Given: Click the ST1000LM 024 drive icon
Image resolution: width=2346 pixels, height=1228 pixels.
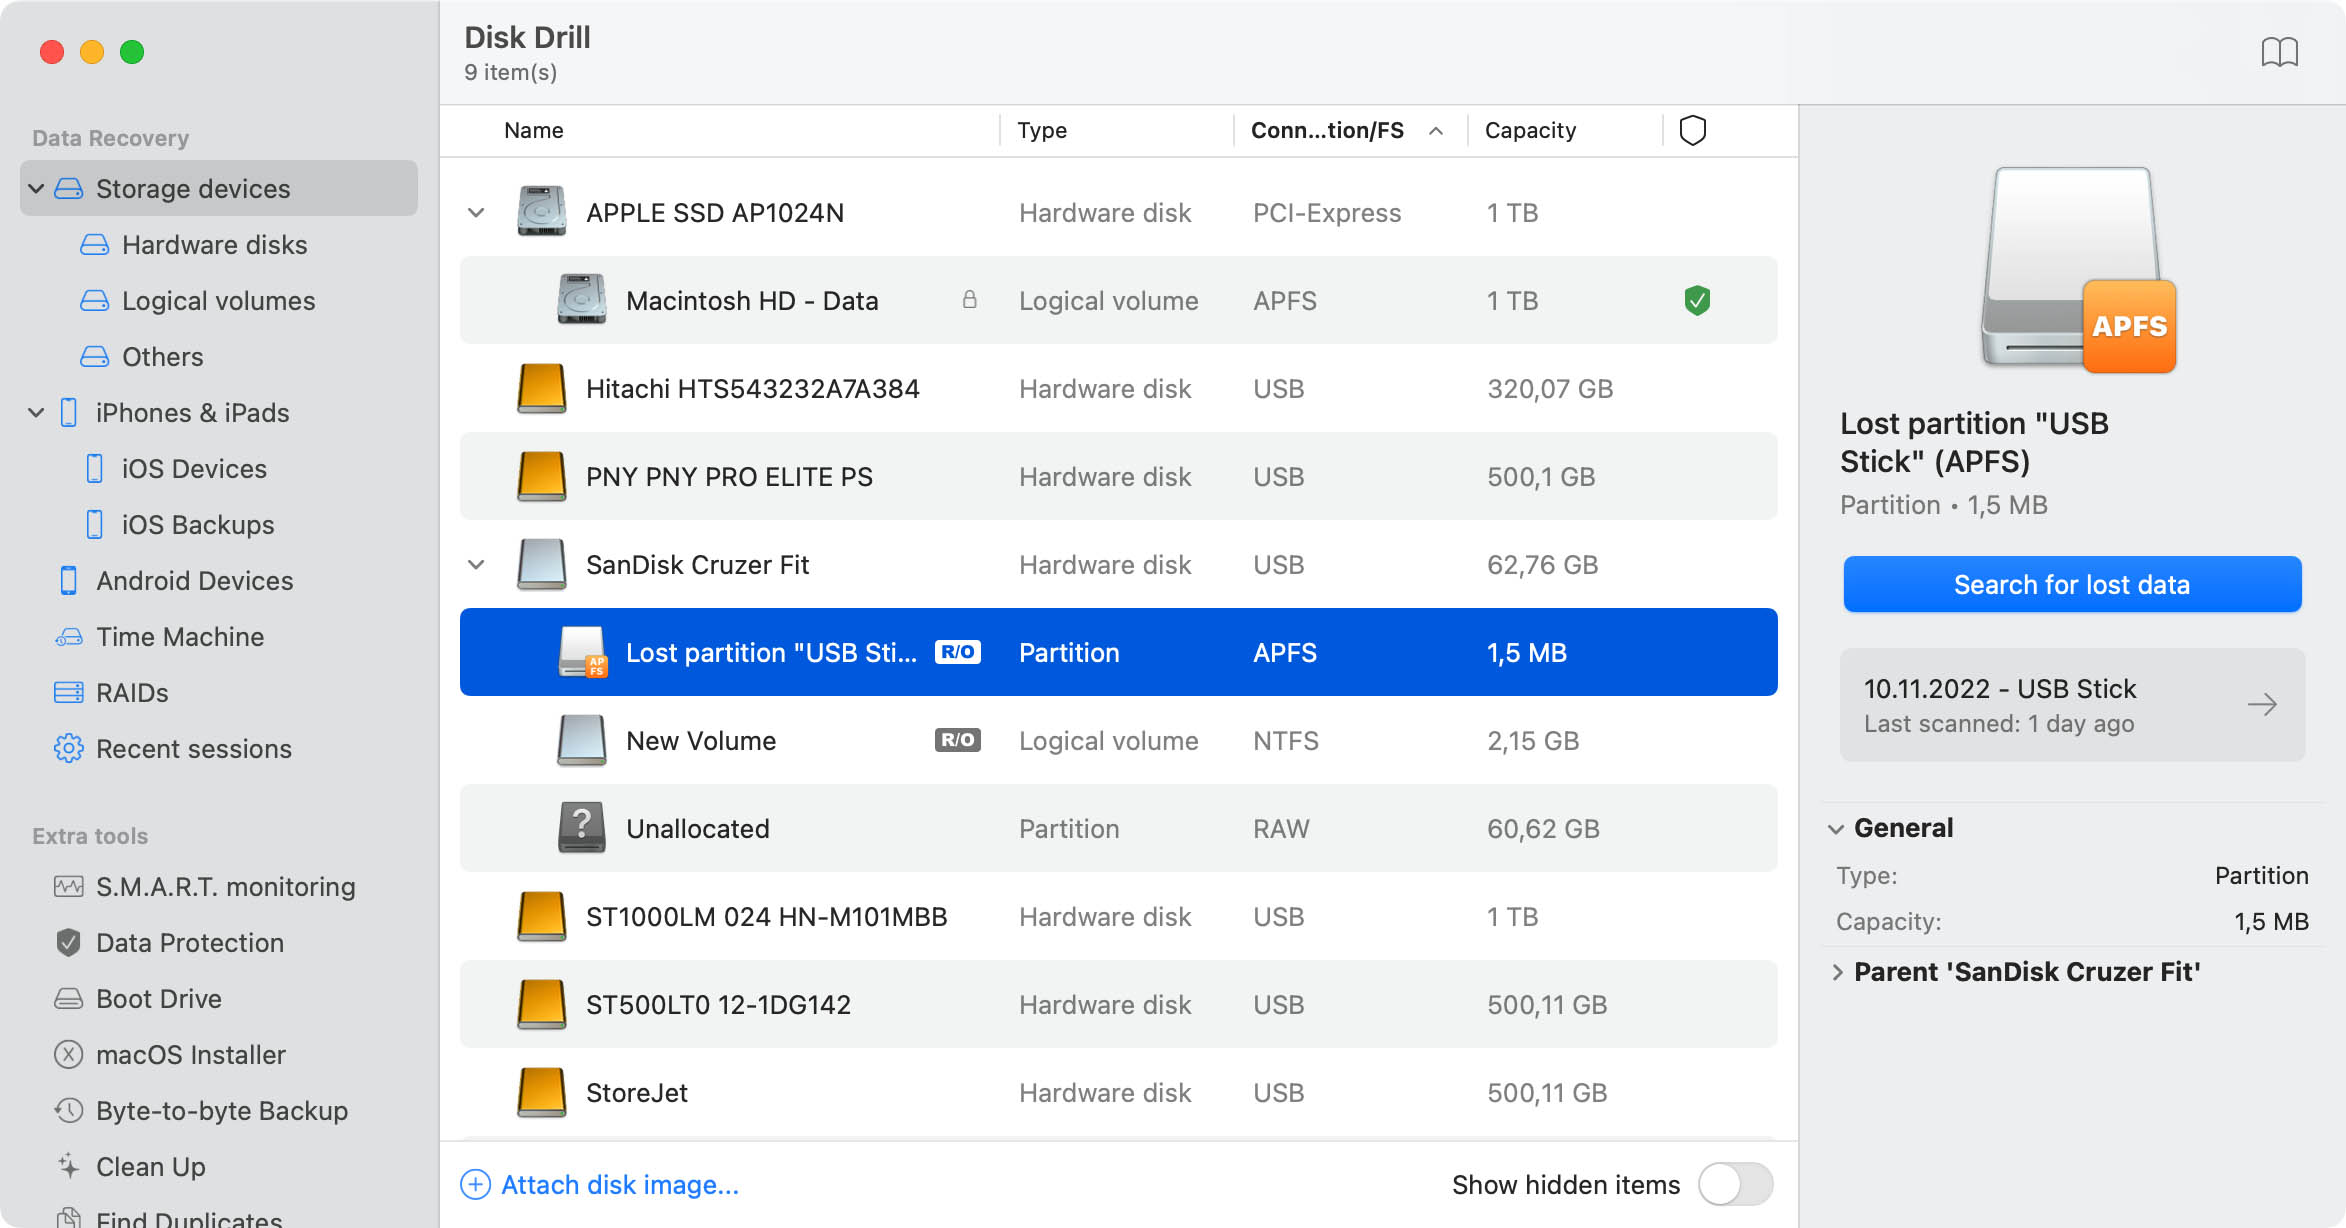Looking at the screenshot, I should point(541,916).
